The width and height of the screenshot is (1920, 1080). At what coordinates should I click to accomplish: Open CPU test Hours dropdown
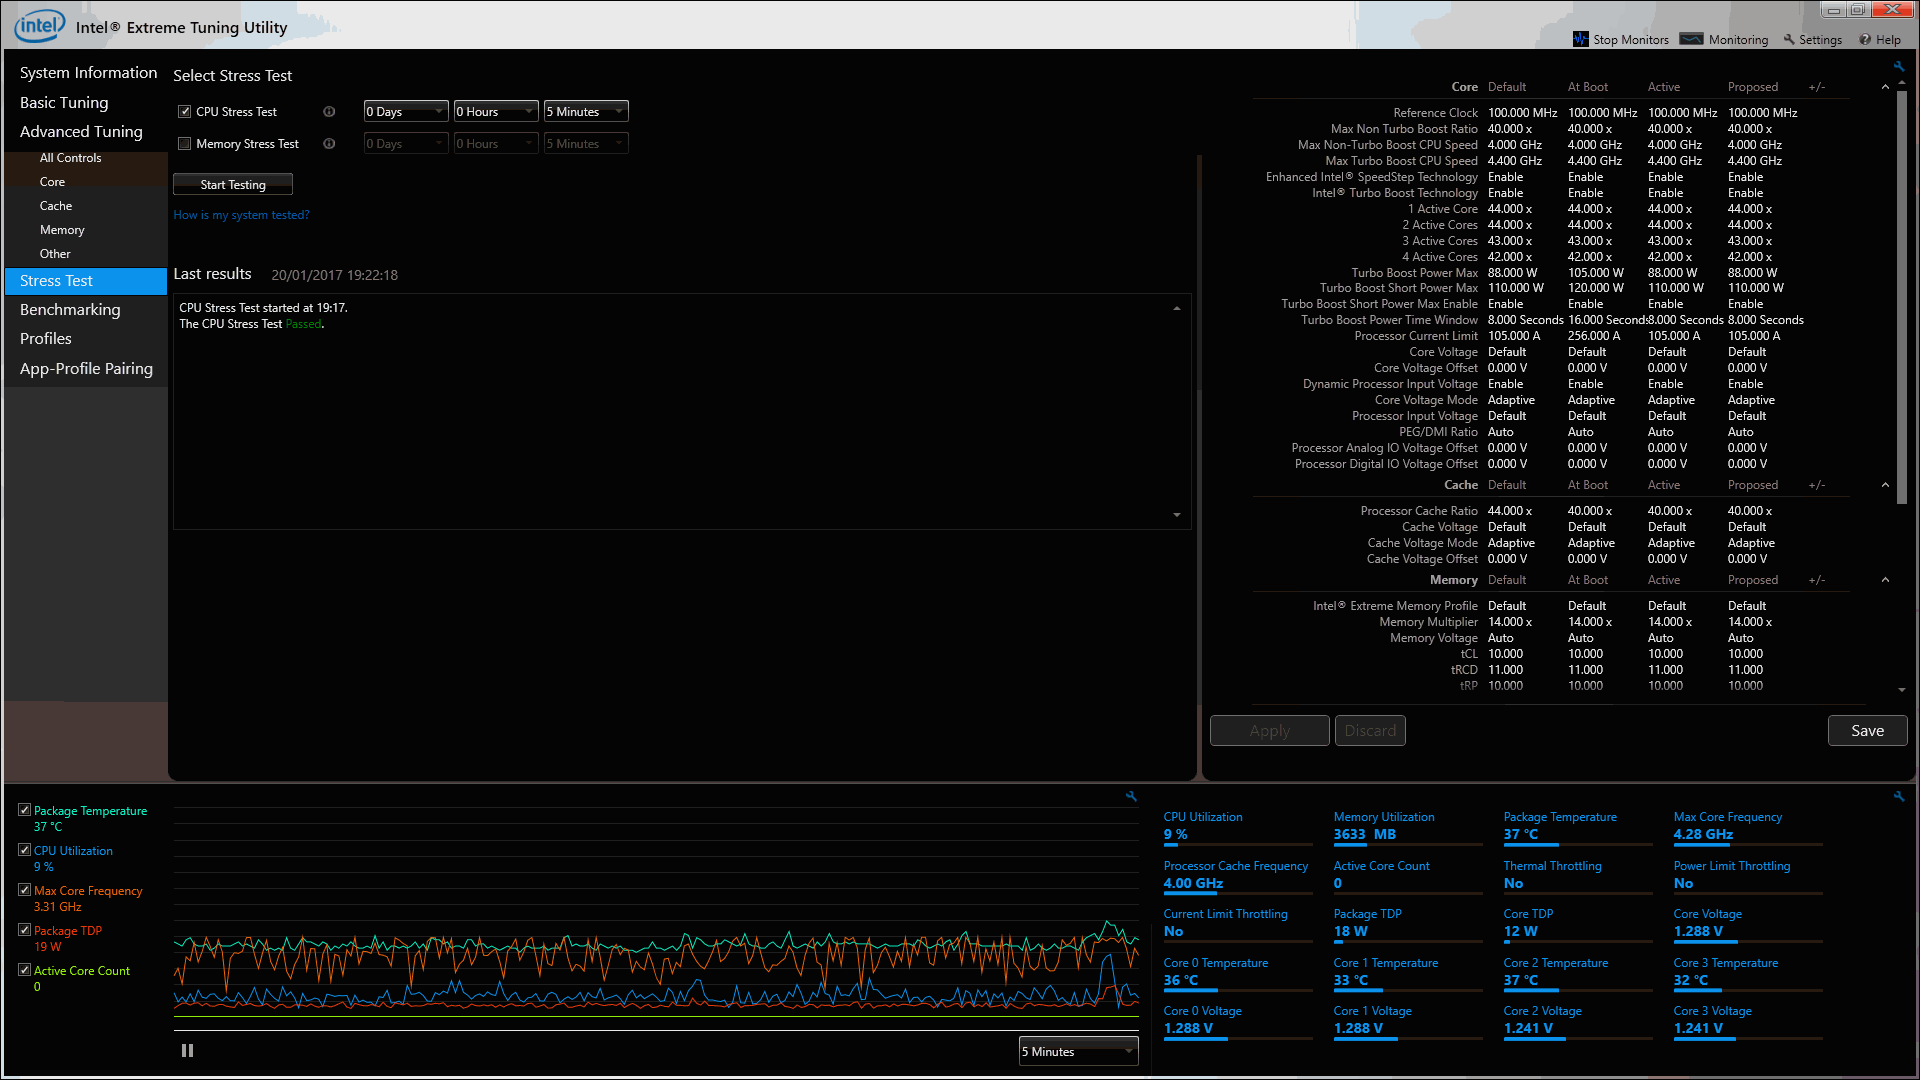[x=496, y=111]
